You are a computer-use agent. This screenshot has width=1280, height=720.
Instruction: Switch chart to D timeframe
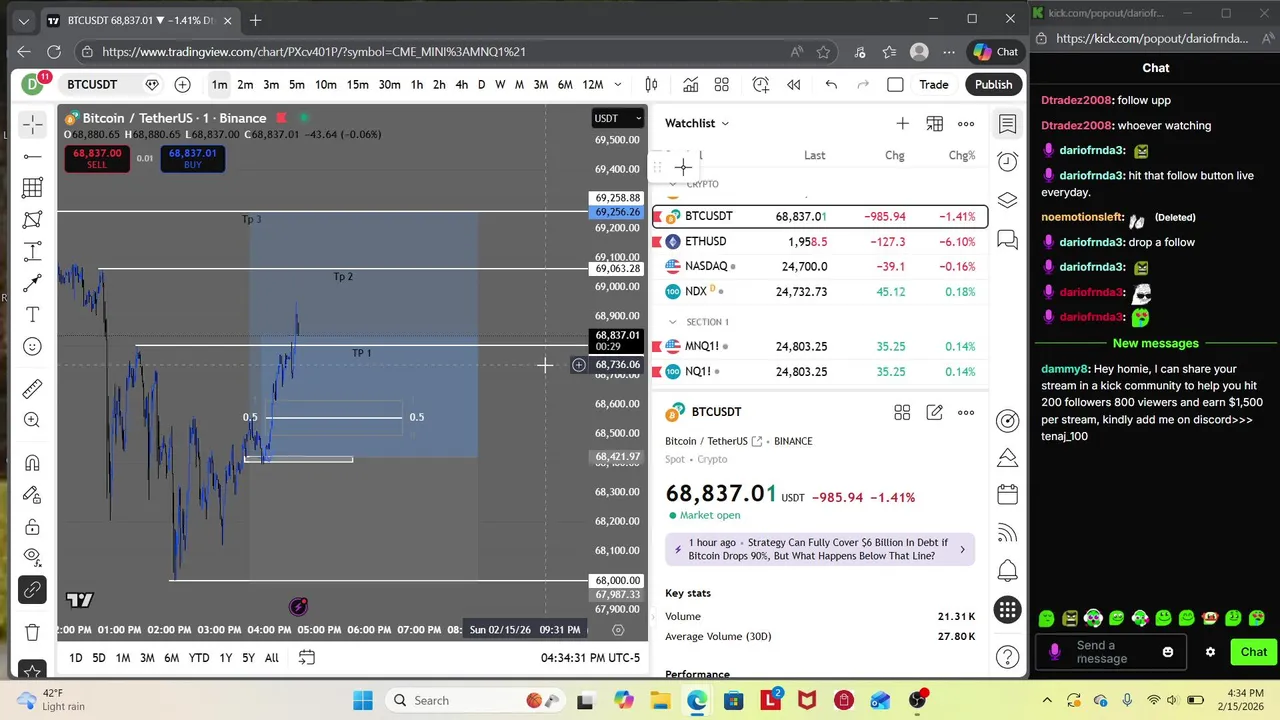481,85
